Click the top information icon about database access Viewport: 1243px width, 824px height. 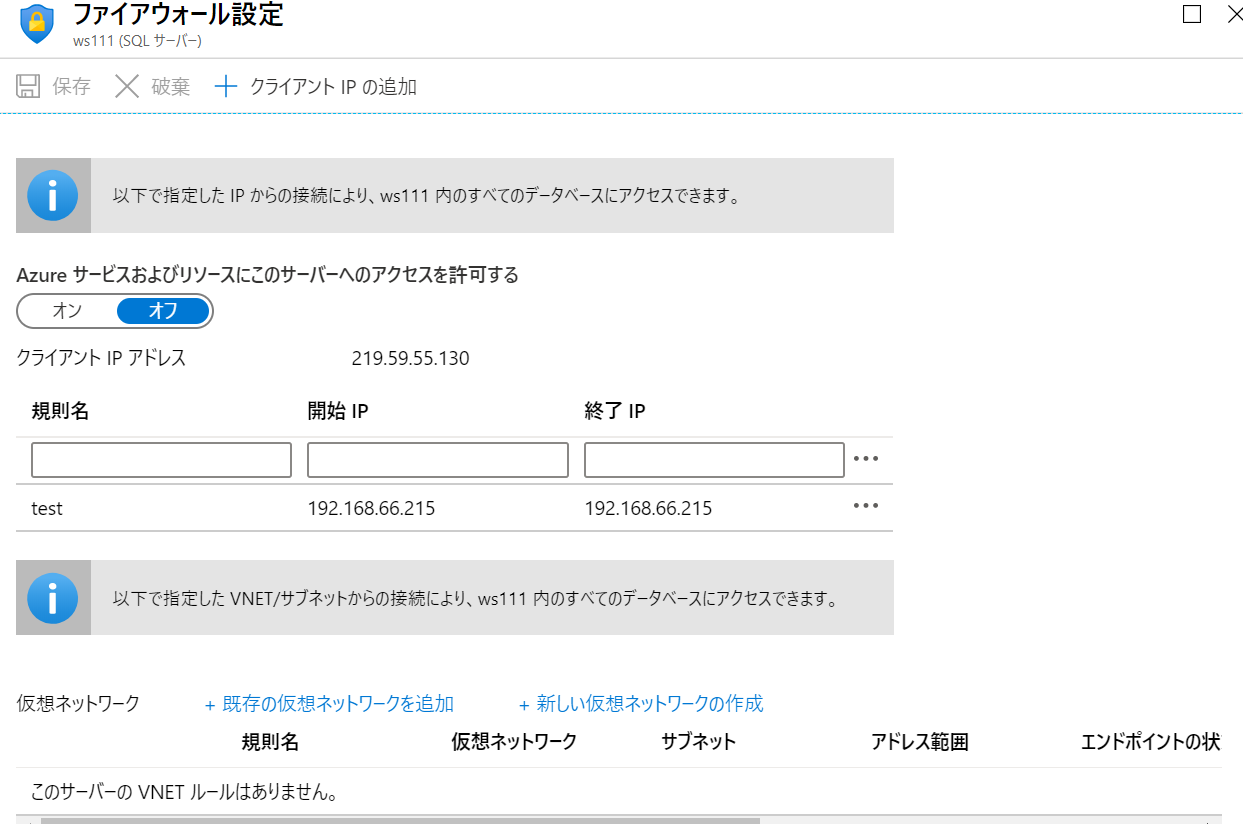[x=52, y=195]
